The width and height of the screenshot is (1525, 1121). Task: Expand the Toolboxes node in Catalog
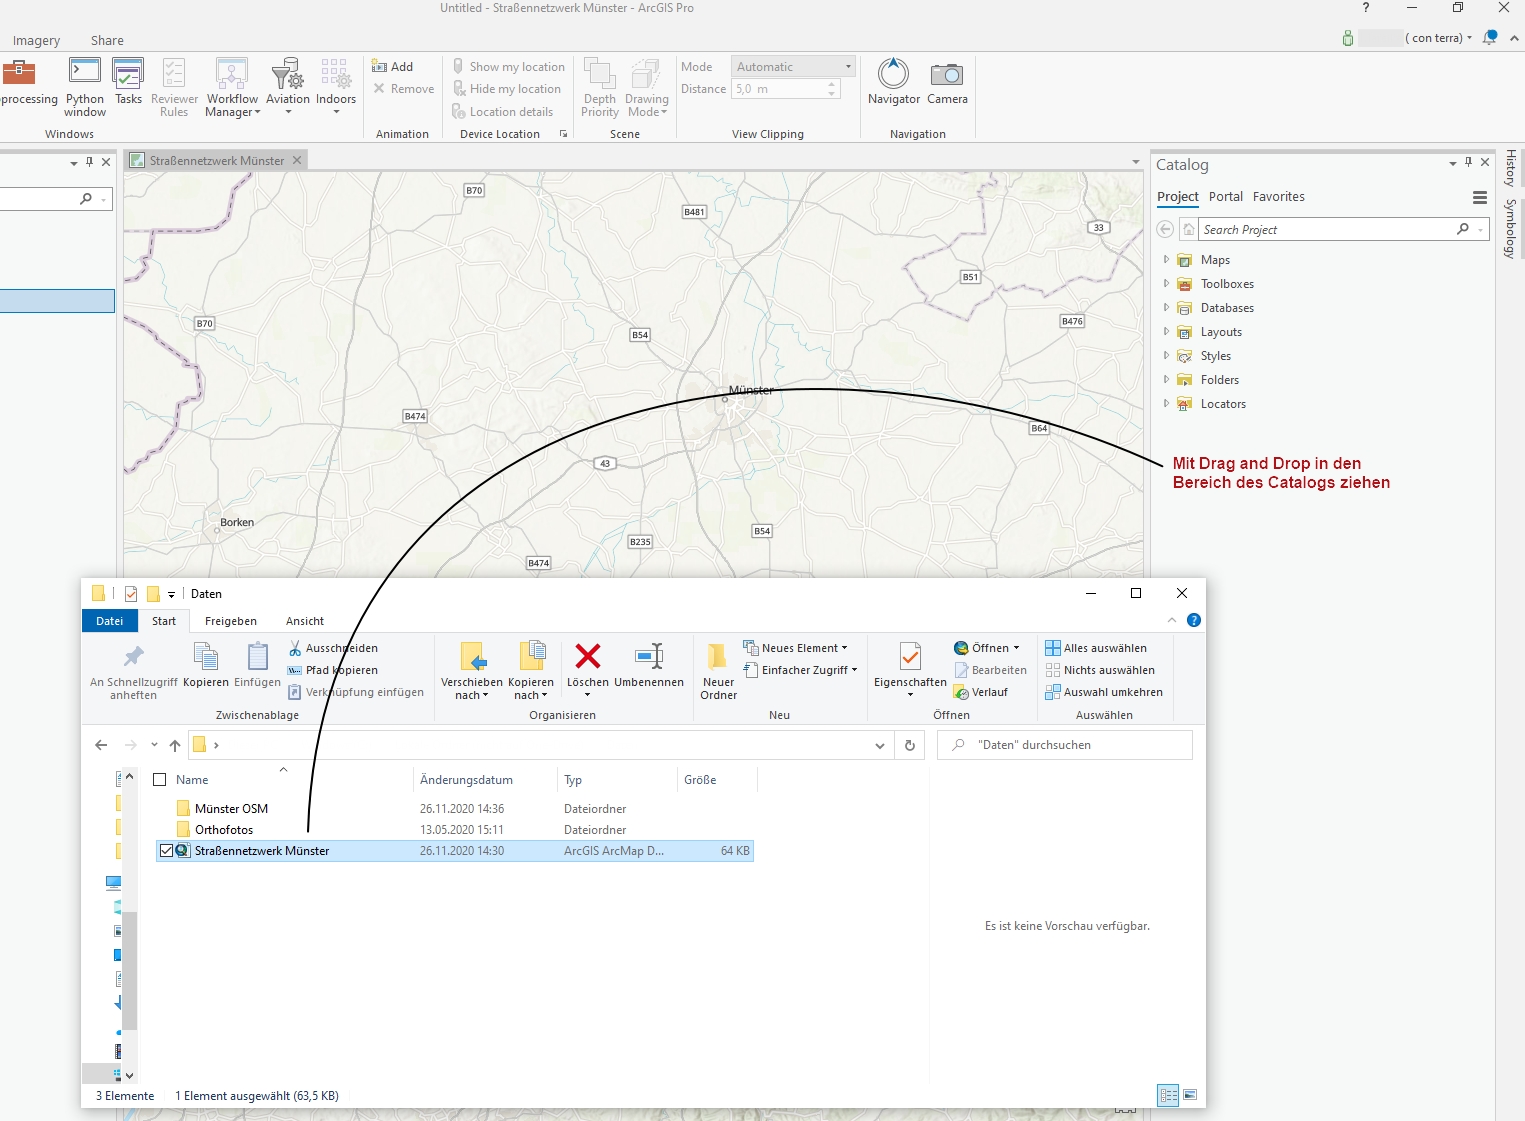click(1166, 283)
